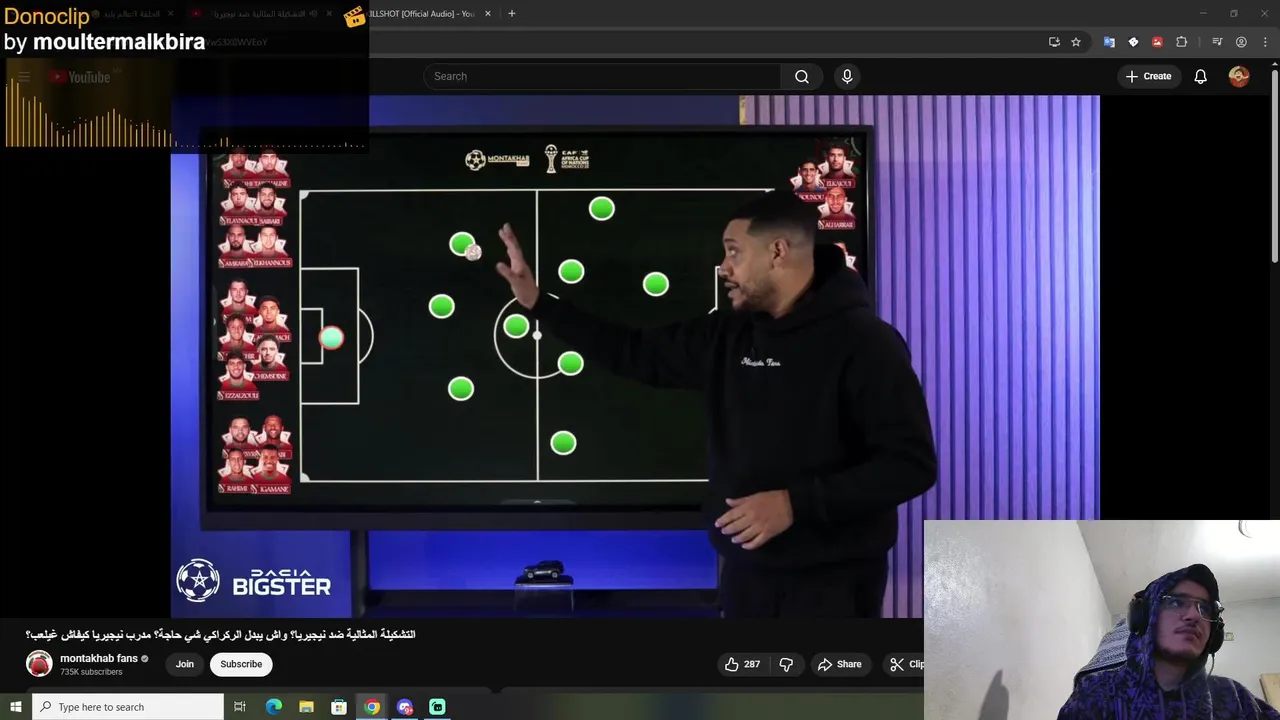Dislike the video with thumbs-down

786,664
